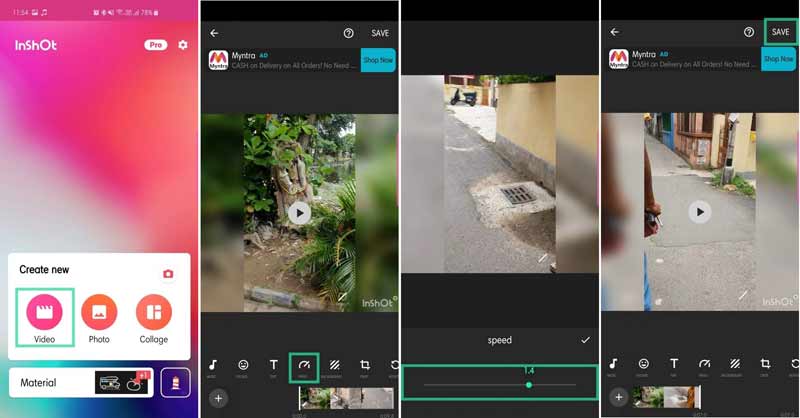The image size is (800, 418).
Task: Tap Shop Now in garden editor's Myntra ad
Action: coord(378,60)
